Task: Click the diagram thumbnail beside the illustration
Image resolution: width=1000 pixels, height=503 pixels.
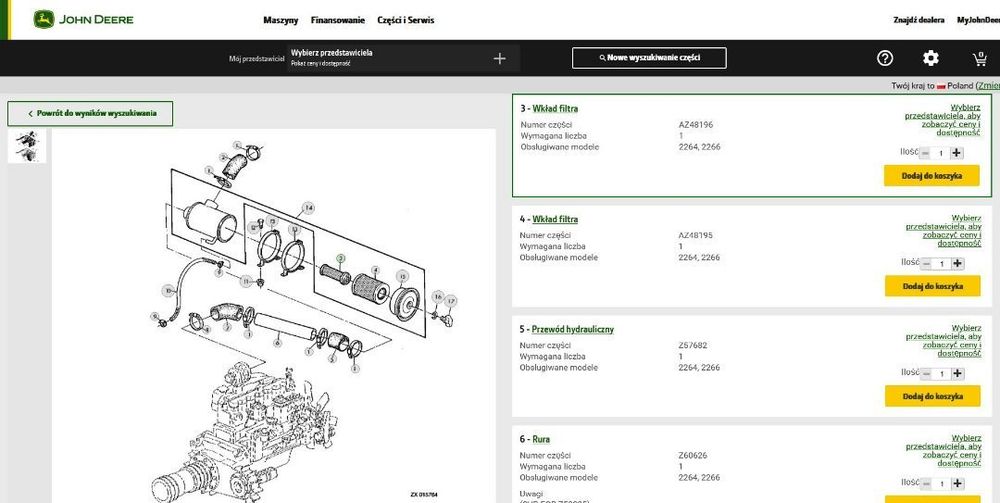Action: [27, 146]
